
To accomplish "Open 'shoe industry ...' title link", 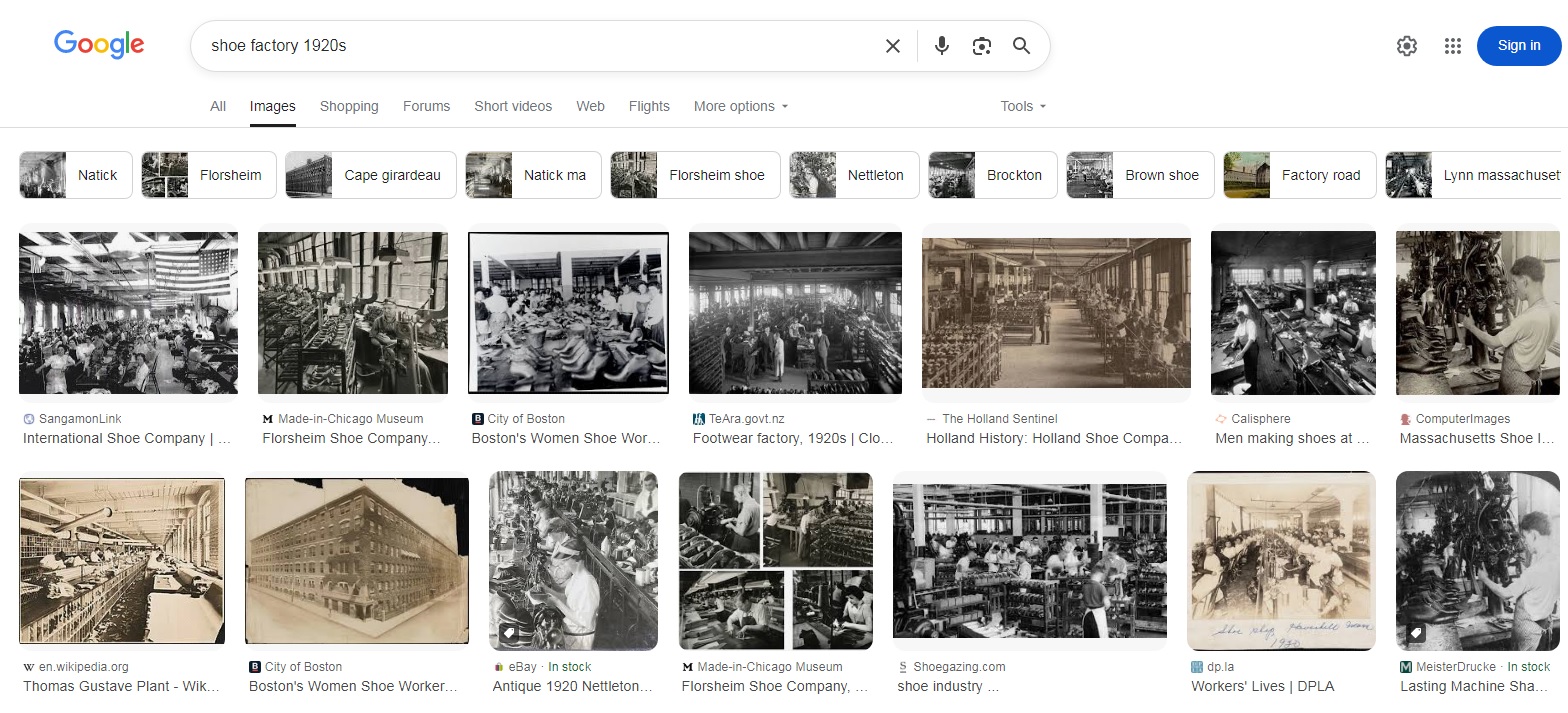I will click(x=948, y=686).
